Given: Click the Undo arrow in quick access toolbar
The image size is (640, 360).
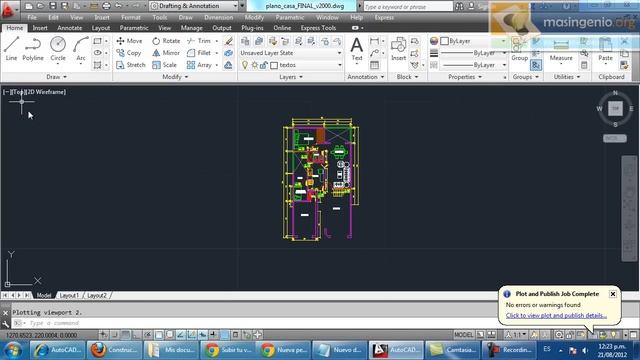Looking at the screenshot, I should (118, 6).
